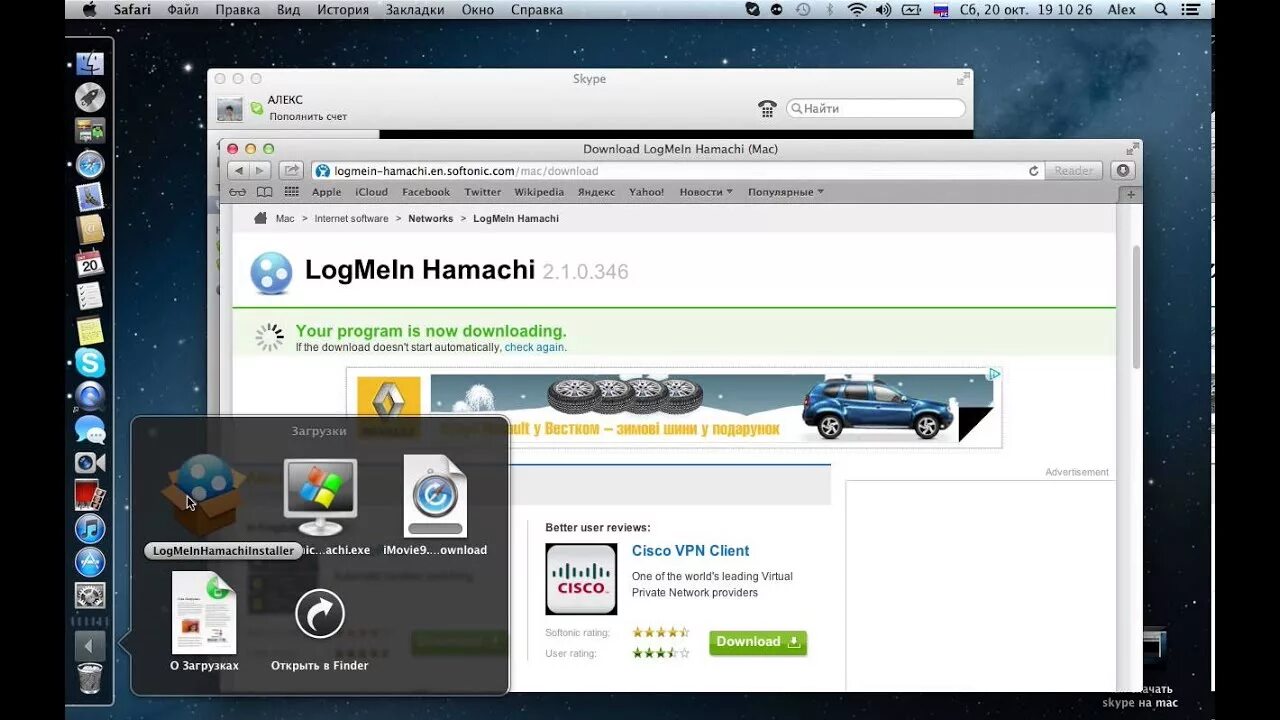The image size is (1280, 720).
Task: Open "О Загрузках" document in Downloads stack
Action: [204, 613]
